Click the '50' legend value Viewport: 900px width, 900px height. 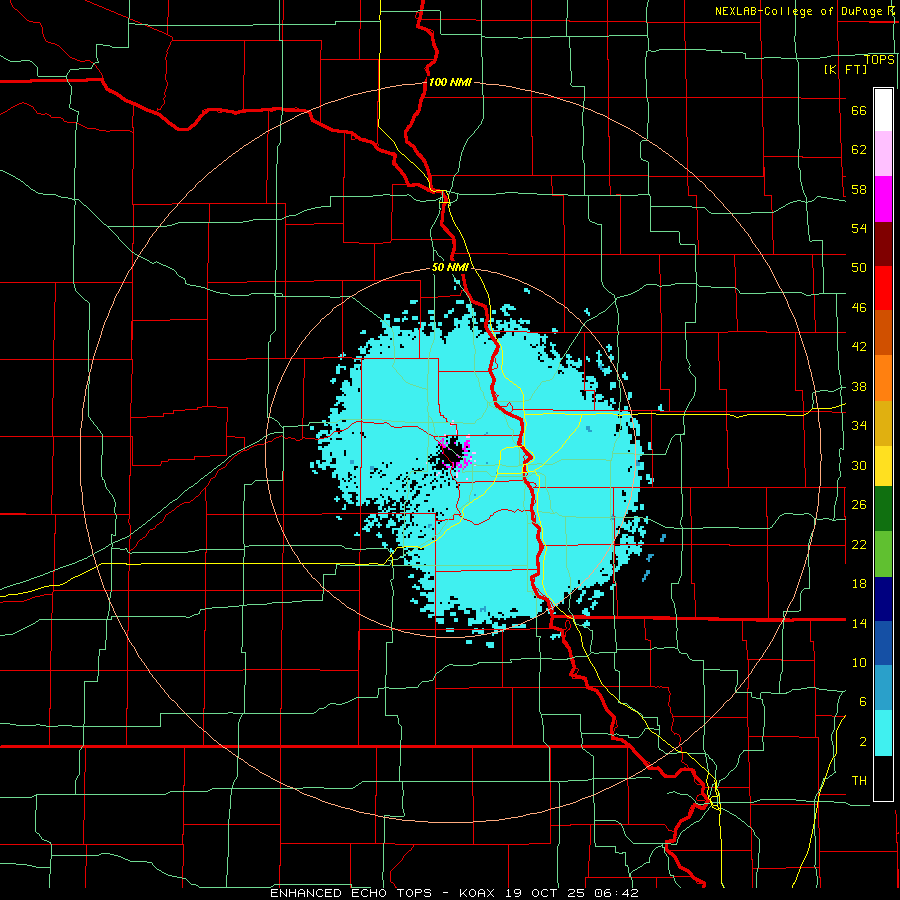click(x=859, y=268)
